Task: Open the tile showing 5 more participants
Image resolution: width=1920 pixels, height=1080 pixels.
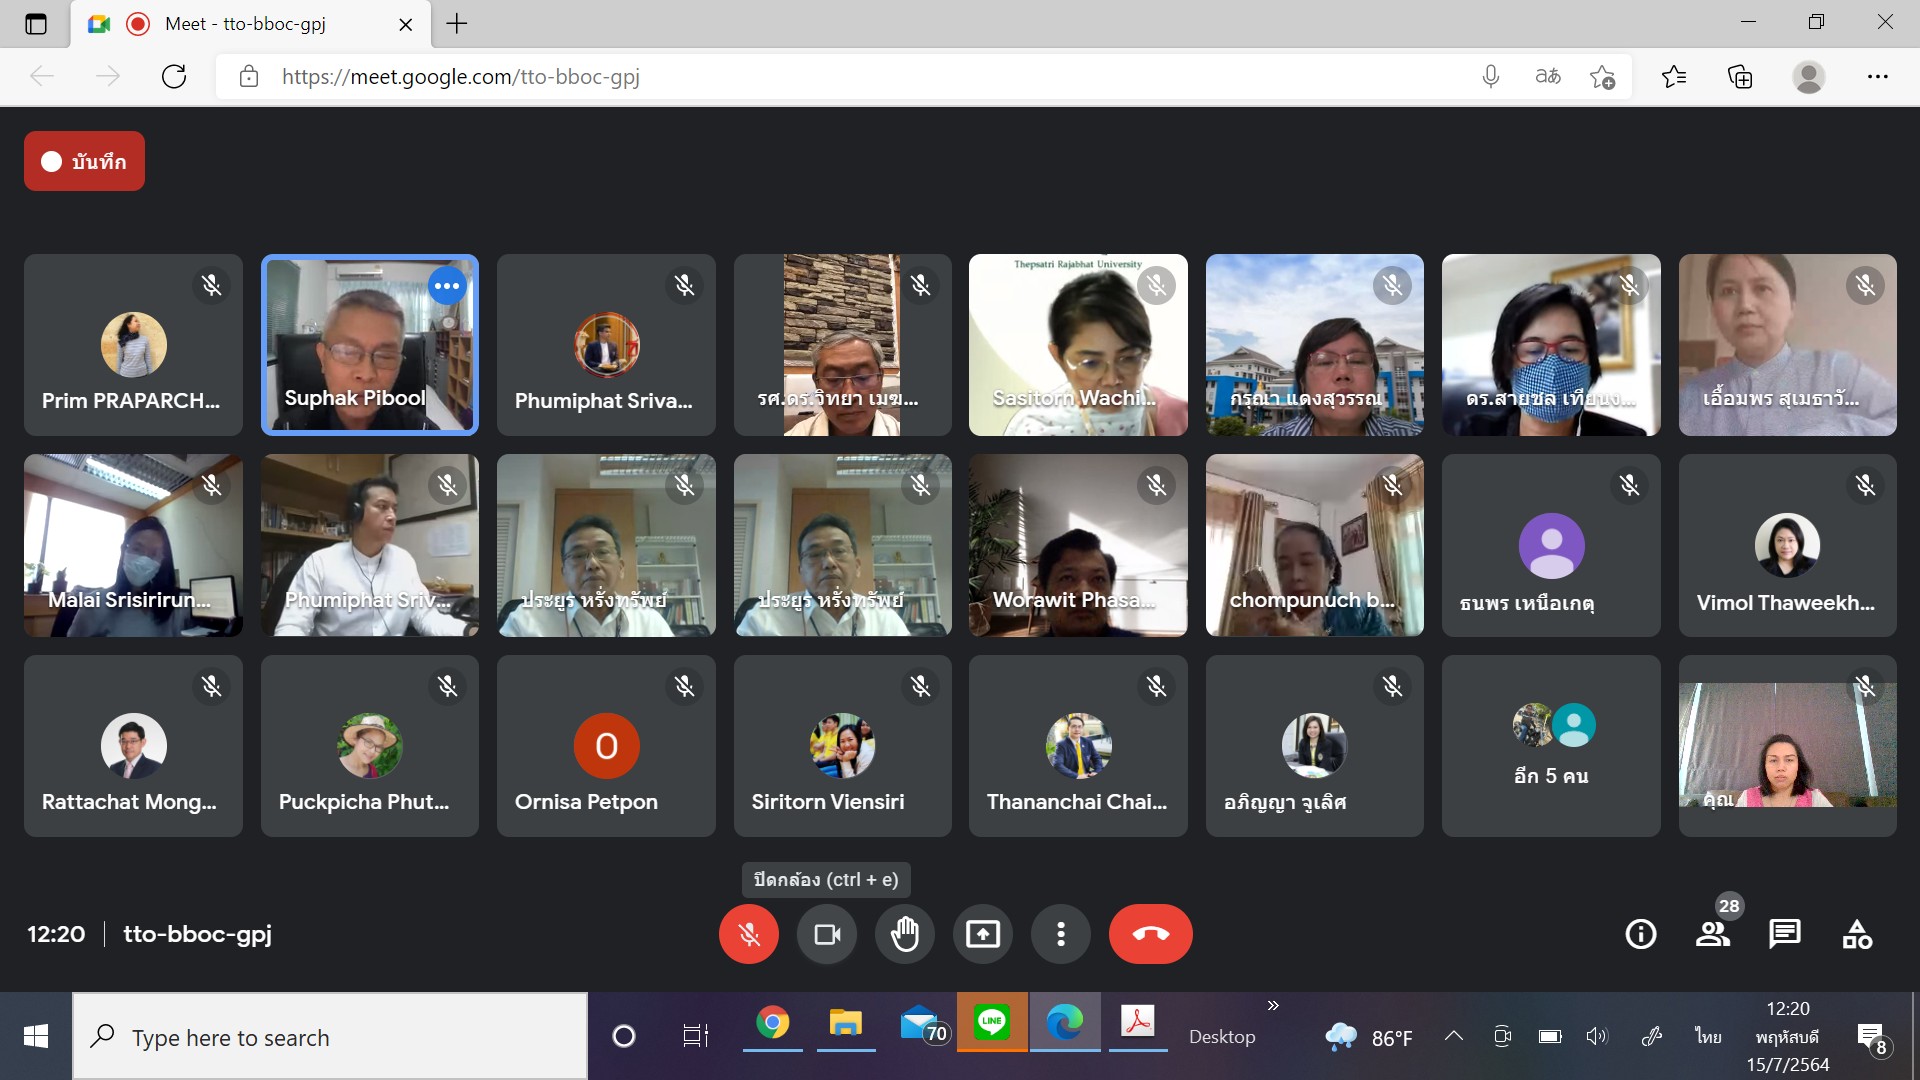Action: 1551,746
